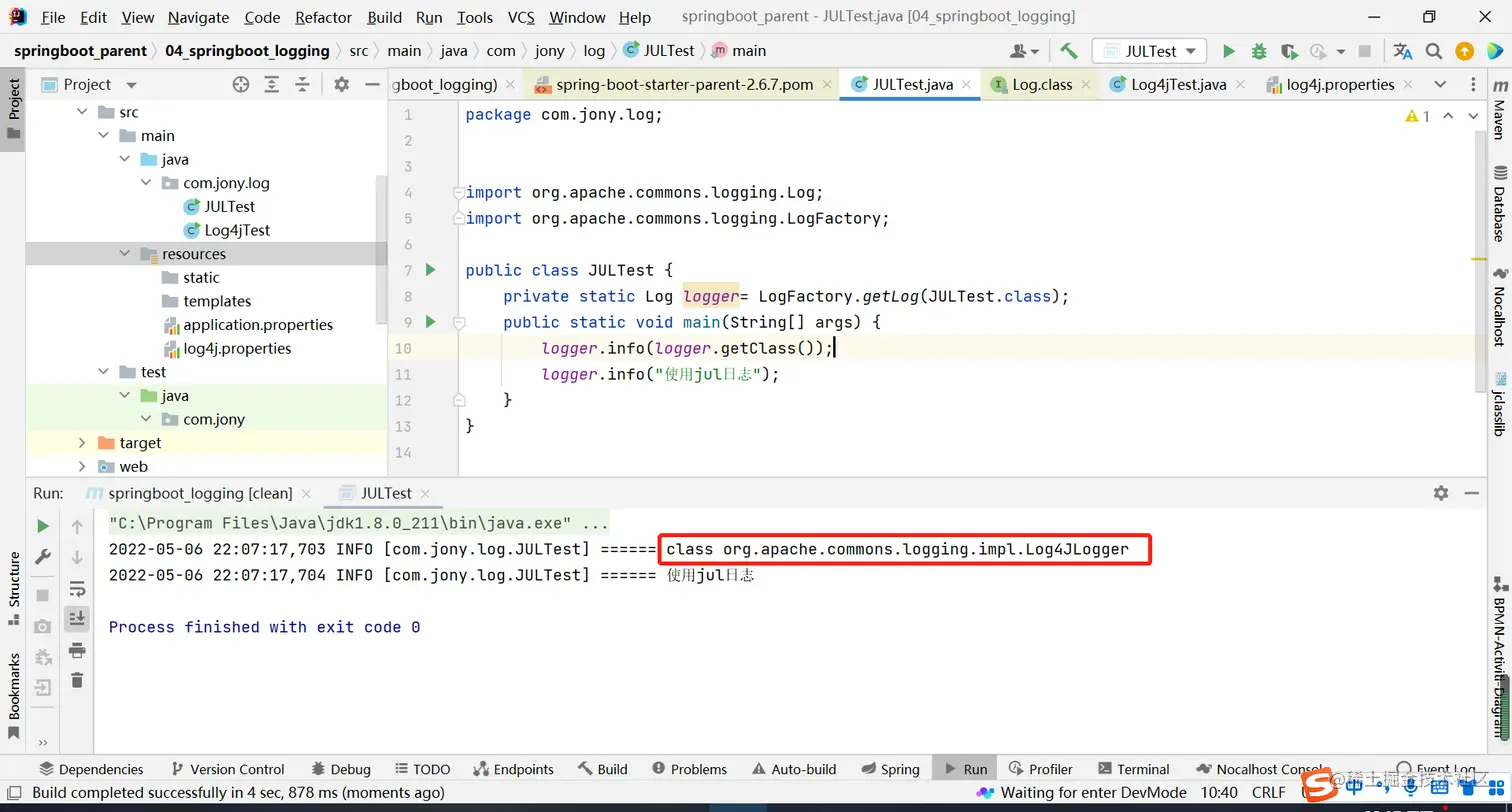
Task: Rerun JULTest from the Run panel
Action: (x=43, y=526)
